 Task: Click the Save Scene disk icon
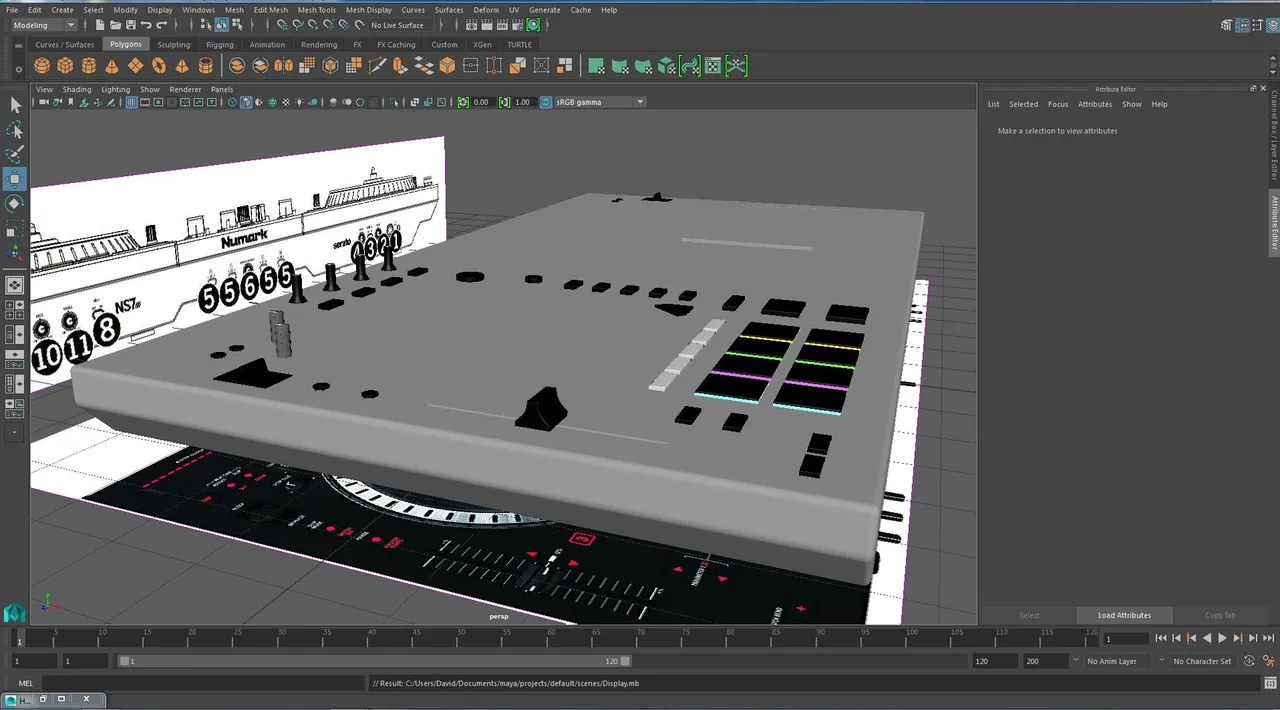131,25
